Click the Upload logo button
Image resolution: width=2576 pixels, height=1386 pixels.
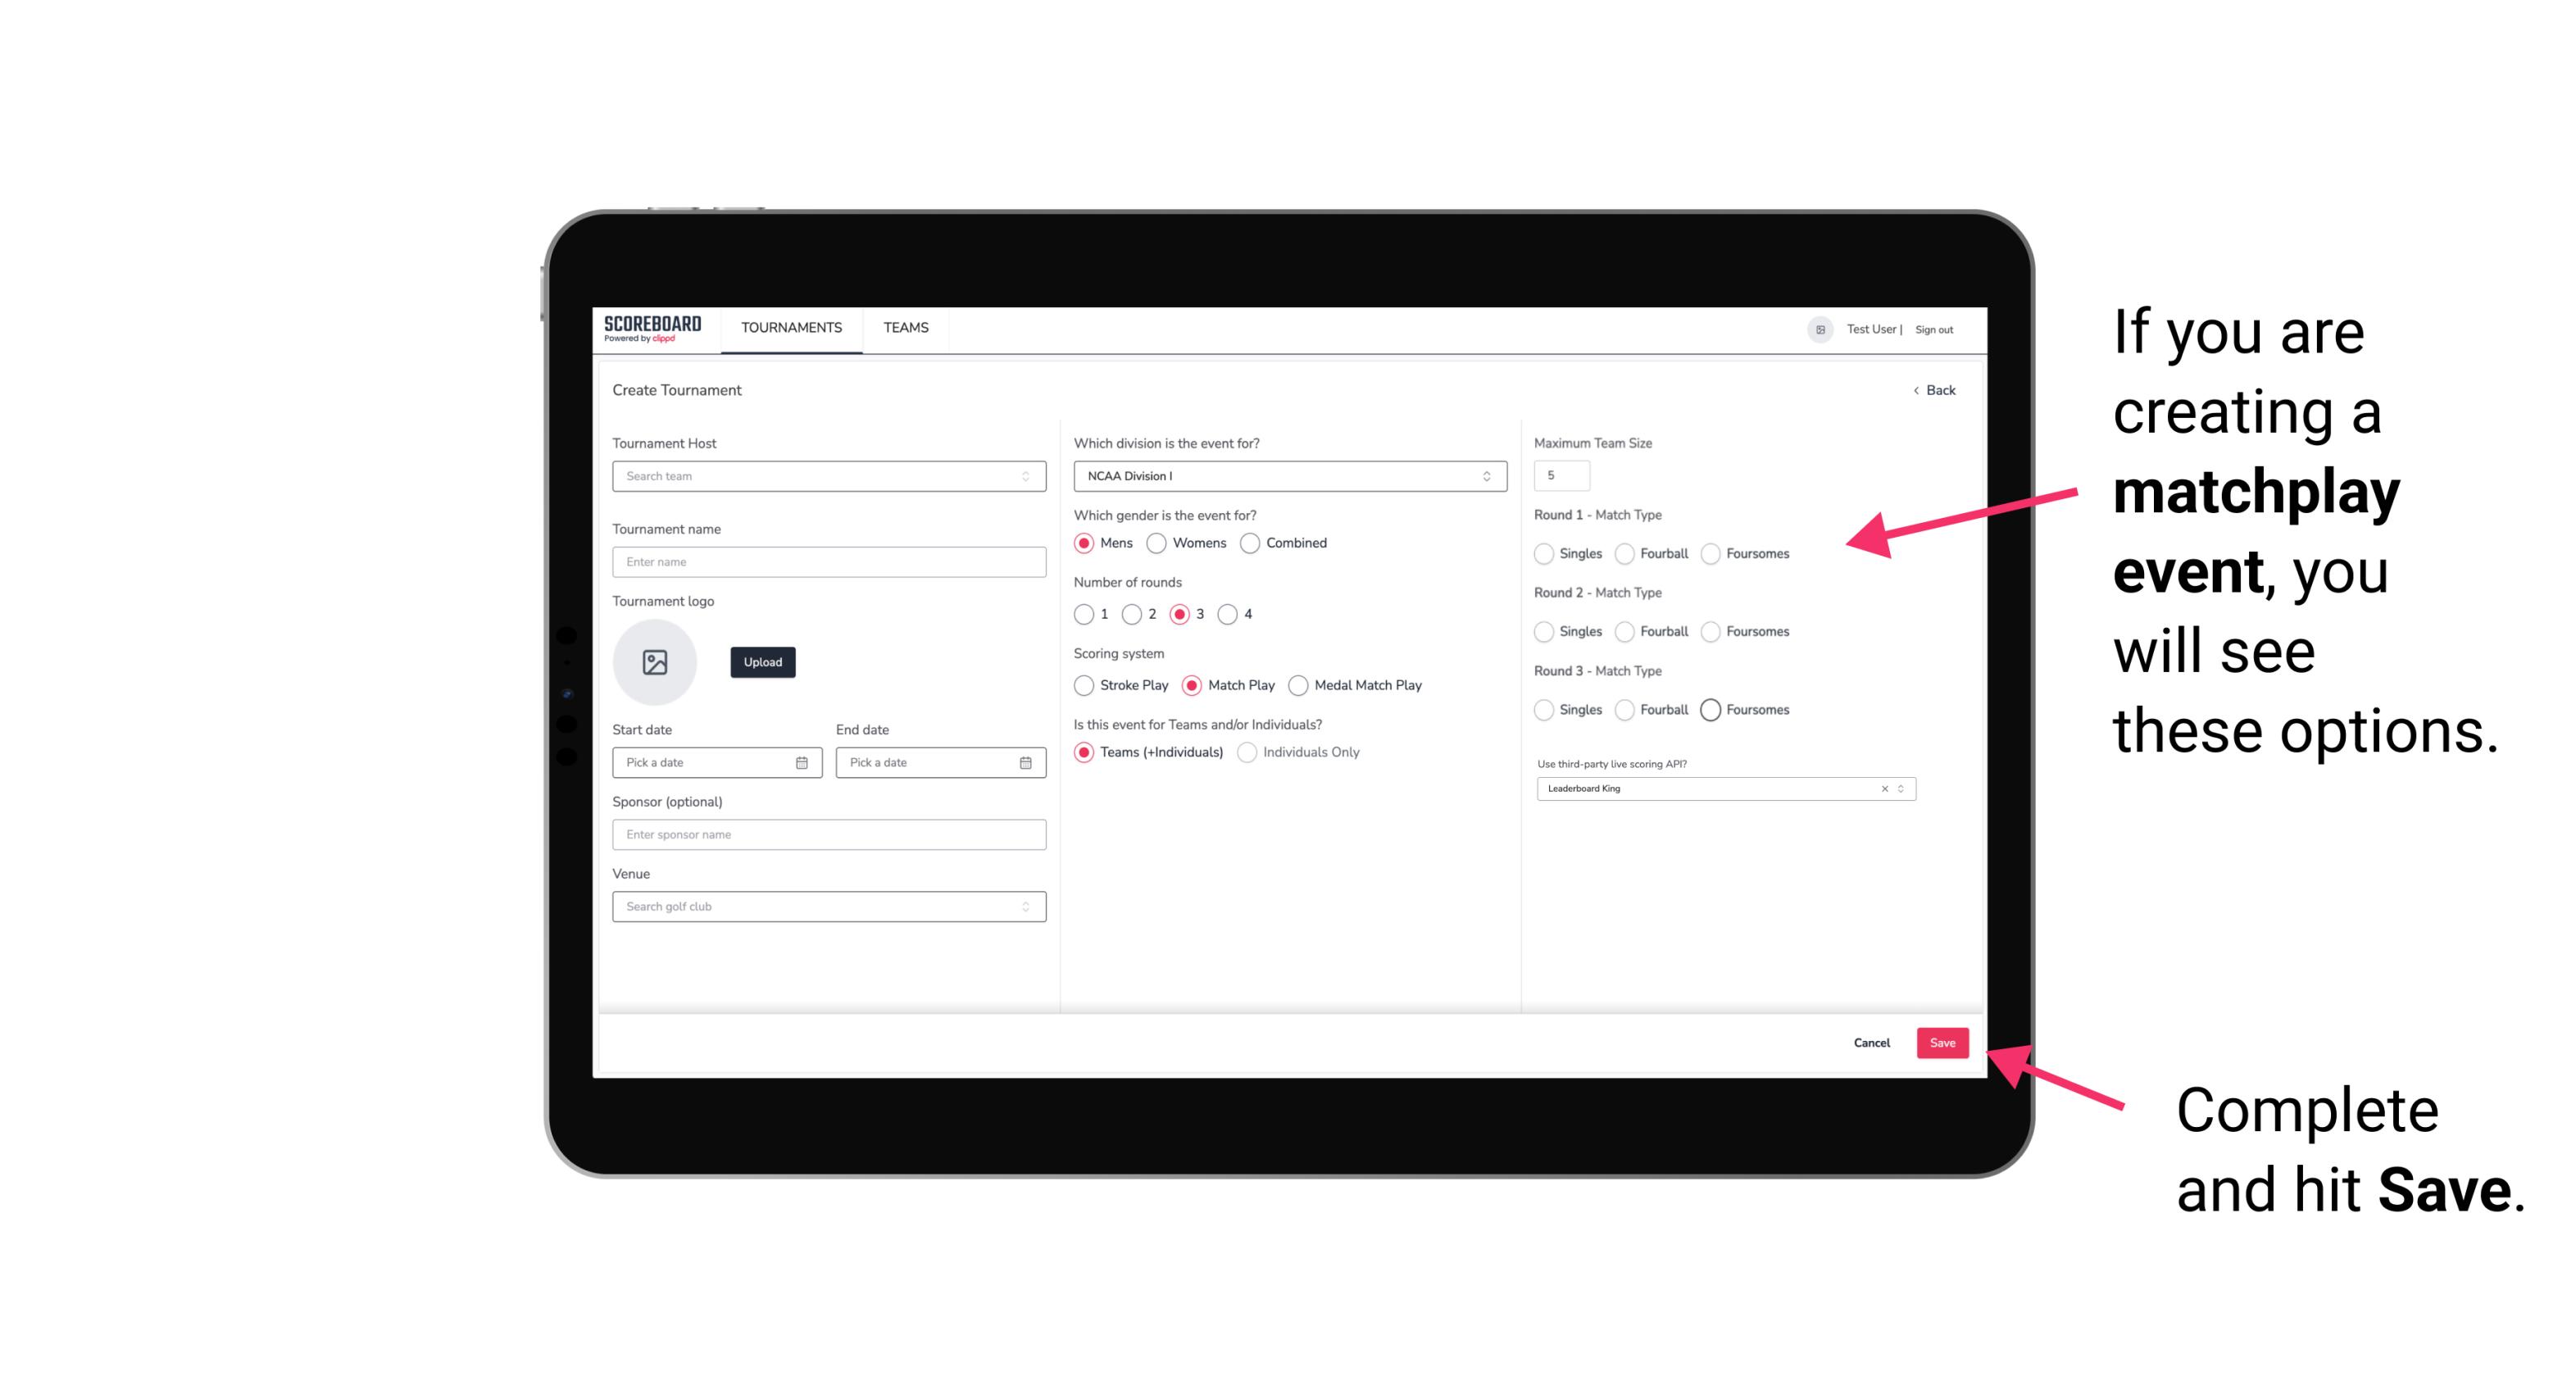click(x=762, y=662)
